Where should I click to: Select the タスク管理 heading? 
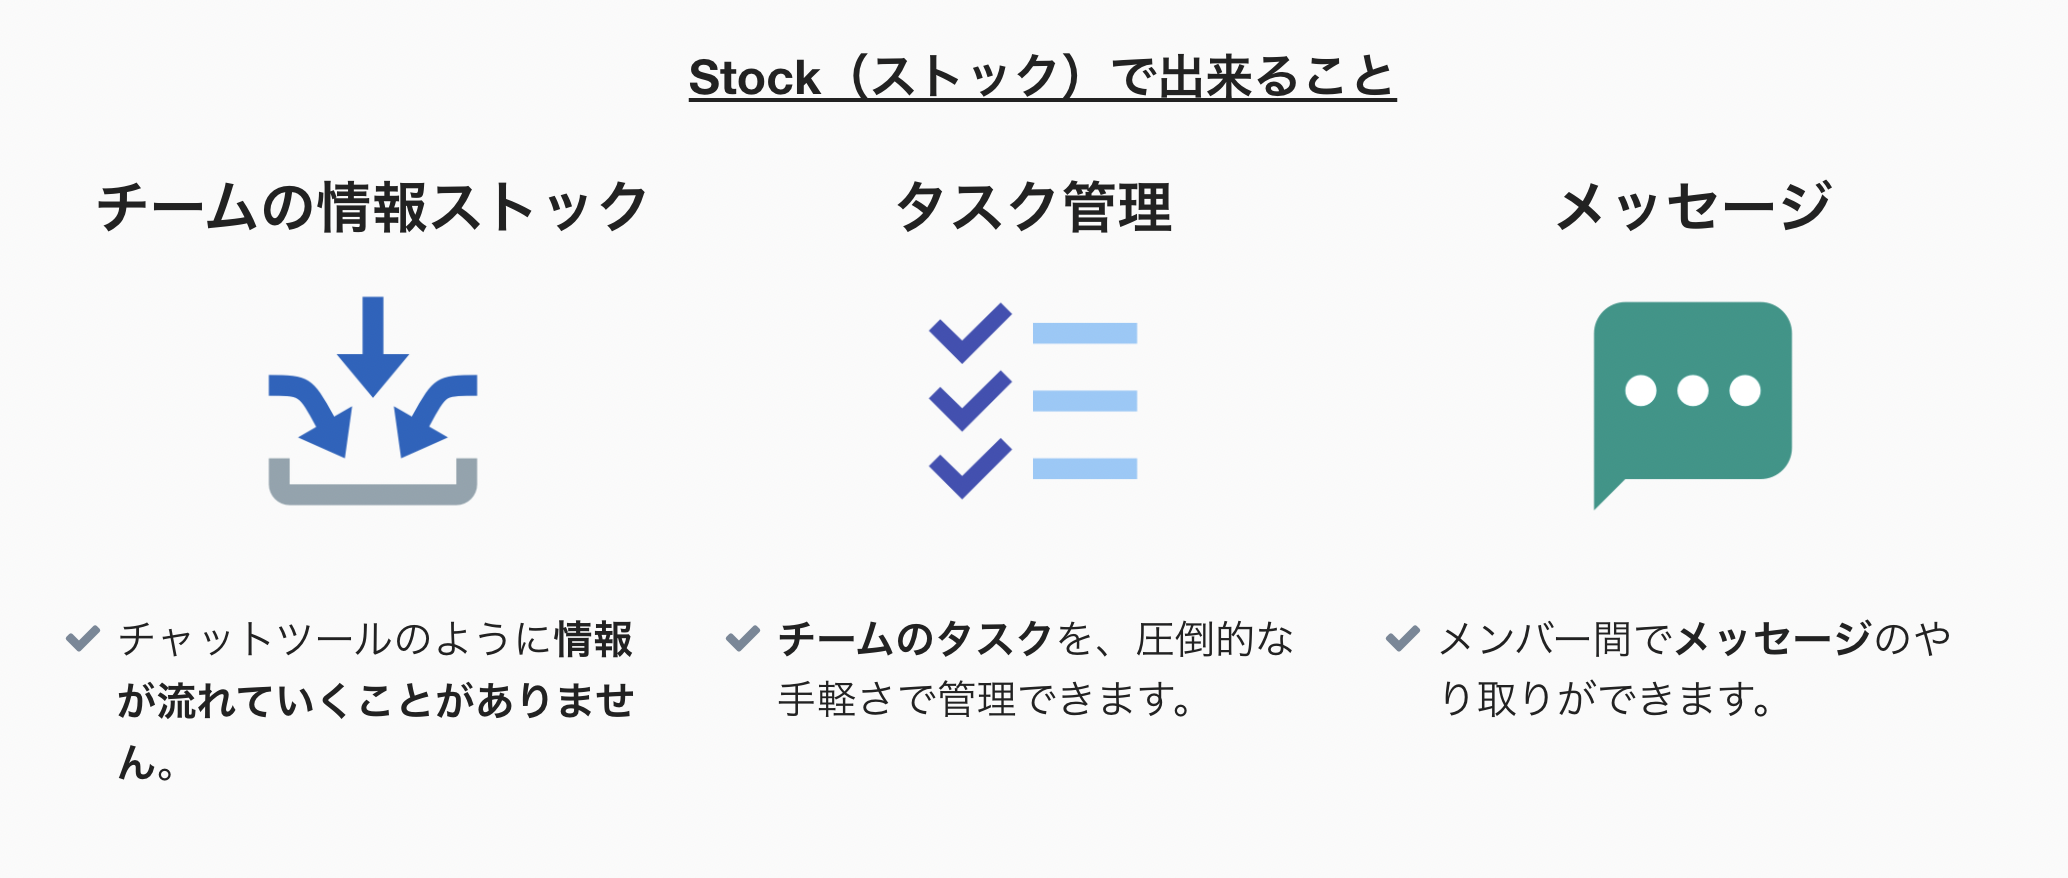pos(1033,207)
